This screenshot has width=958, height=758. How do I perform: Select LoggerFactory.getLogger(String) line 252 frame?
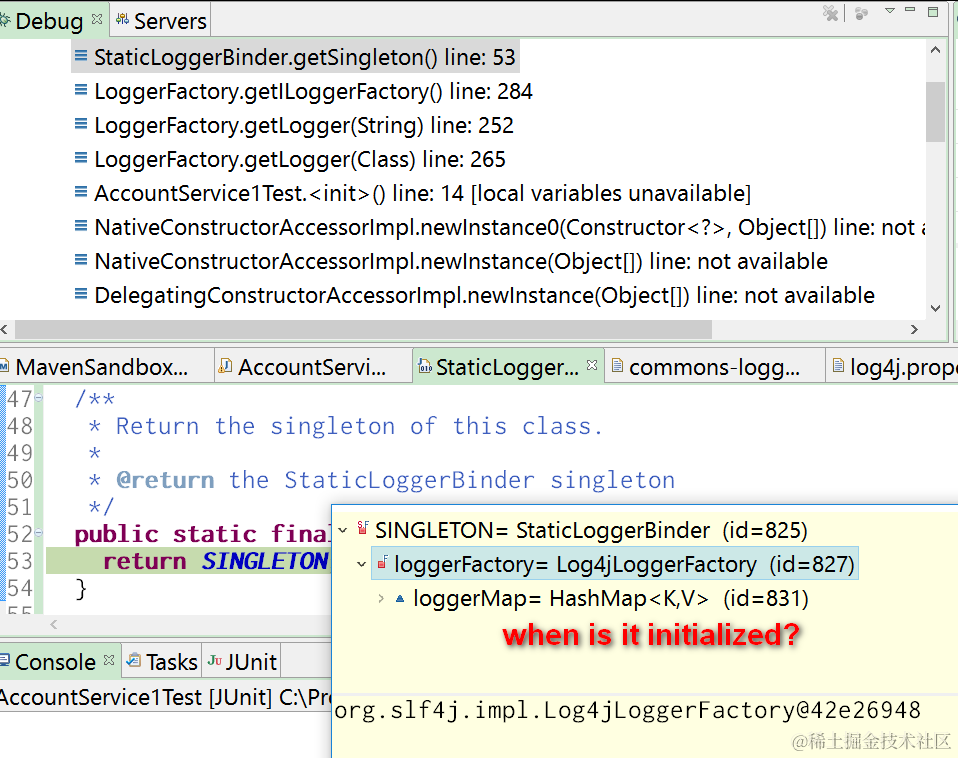(x=294, y=125)
